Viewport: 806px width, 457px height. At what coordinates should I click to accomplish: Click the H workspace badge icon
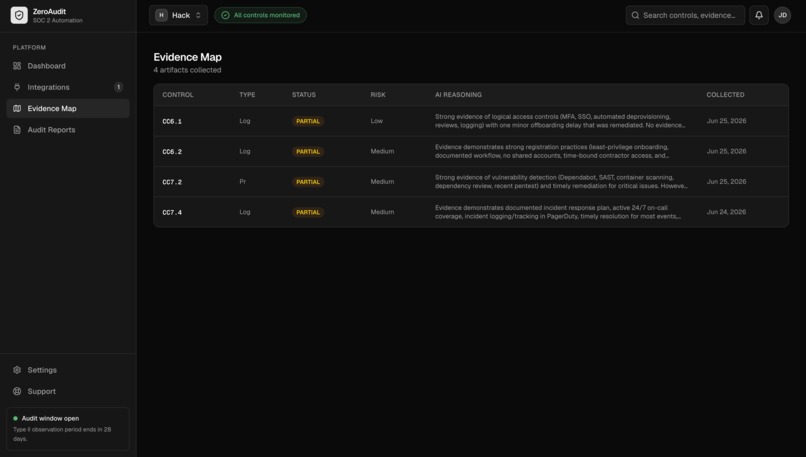161,15
